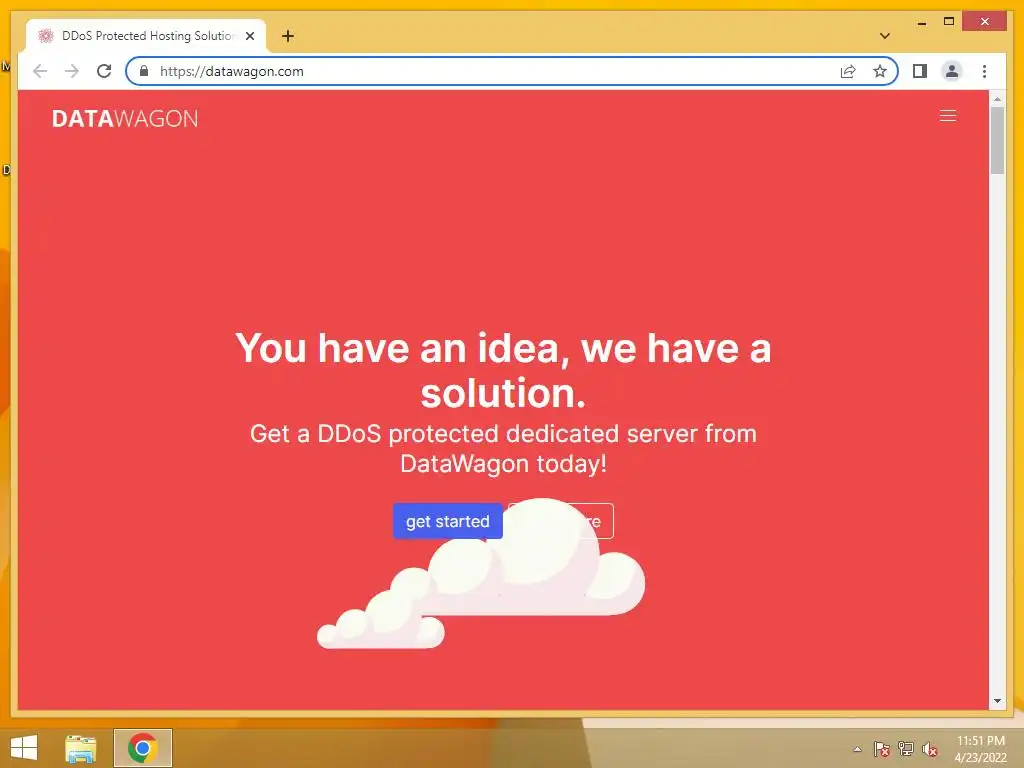Open Chrome side panel icon

(920, 71)
